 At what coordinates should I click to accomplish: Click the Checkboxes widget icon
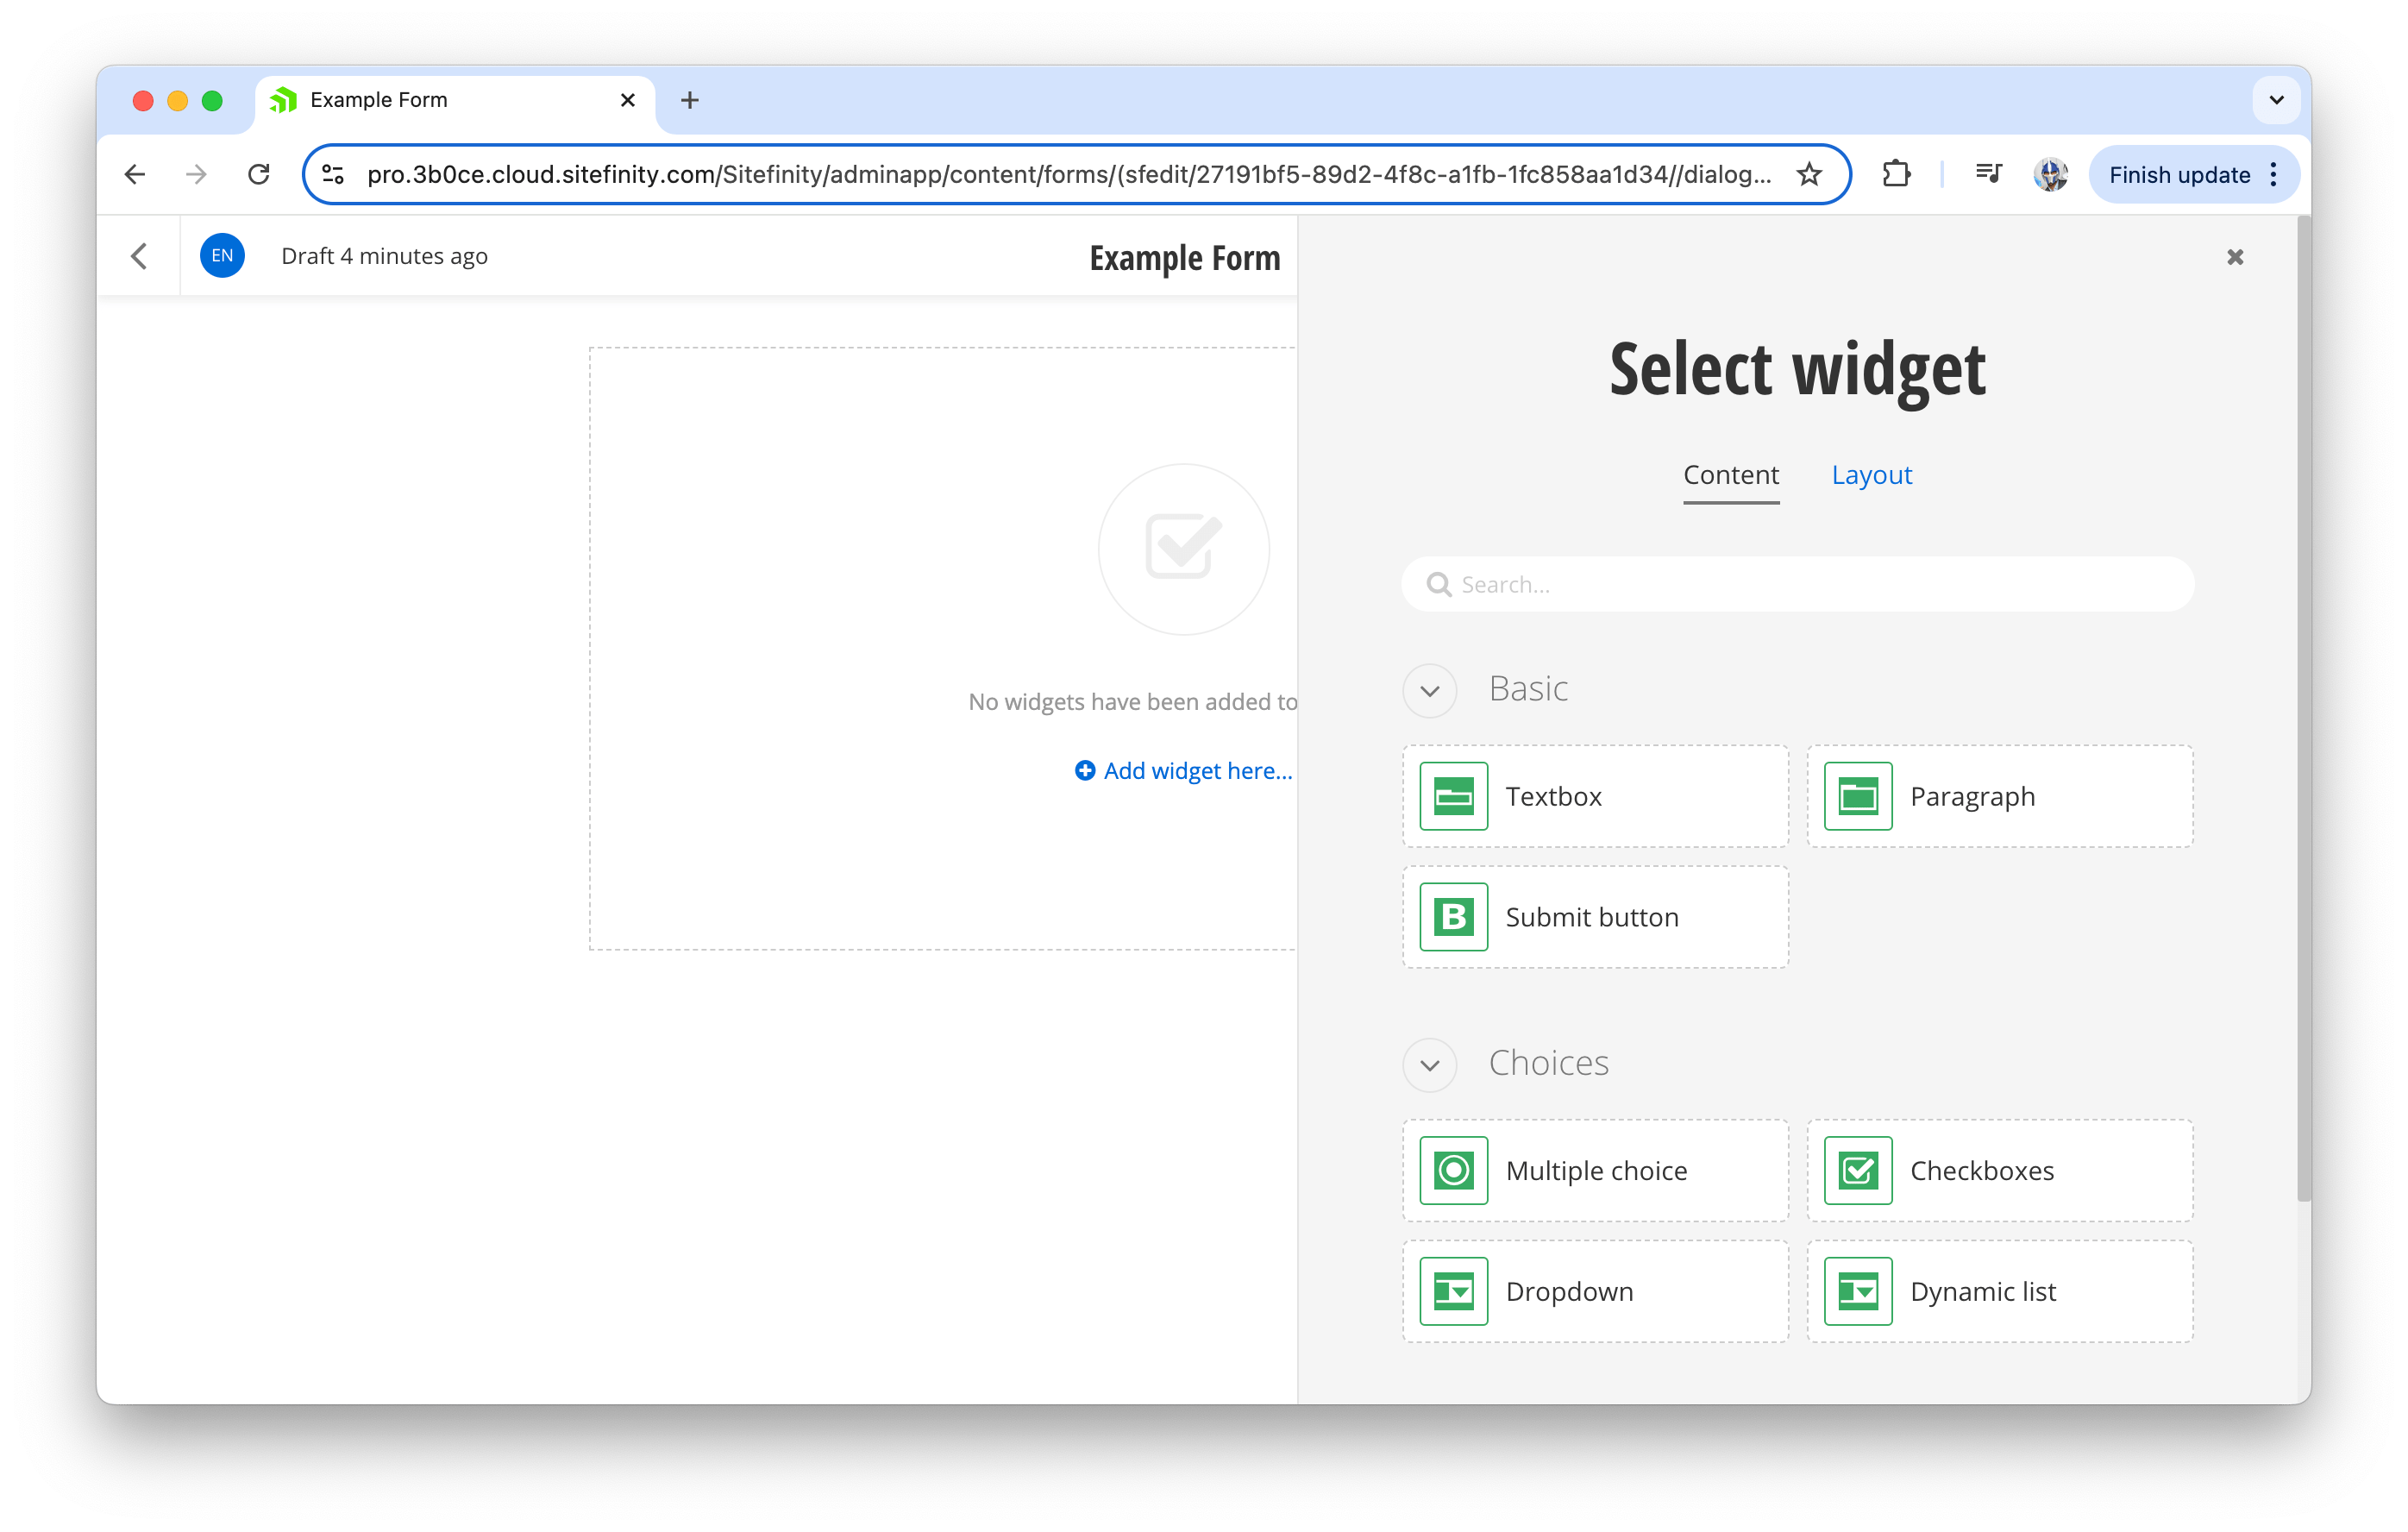tap(1855, 1171)
